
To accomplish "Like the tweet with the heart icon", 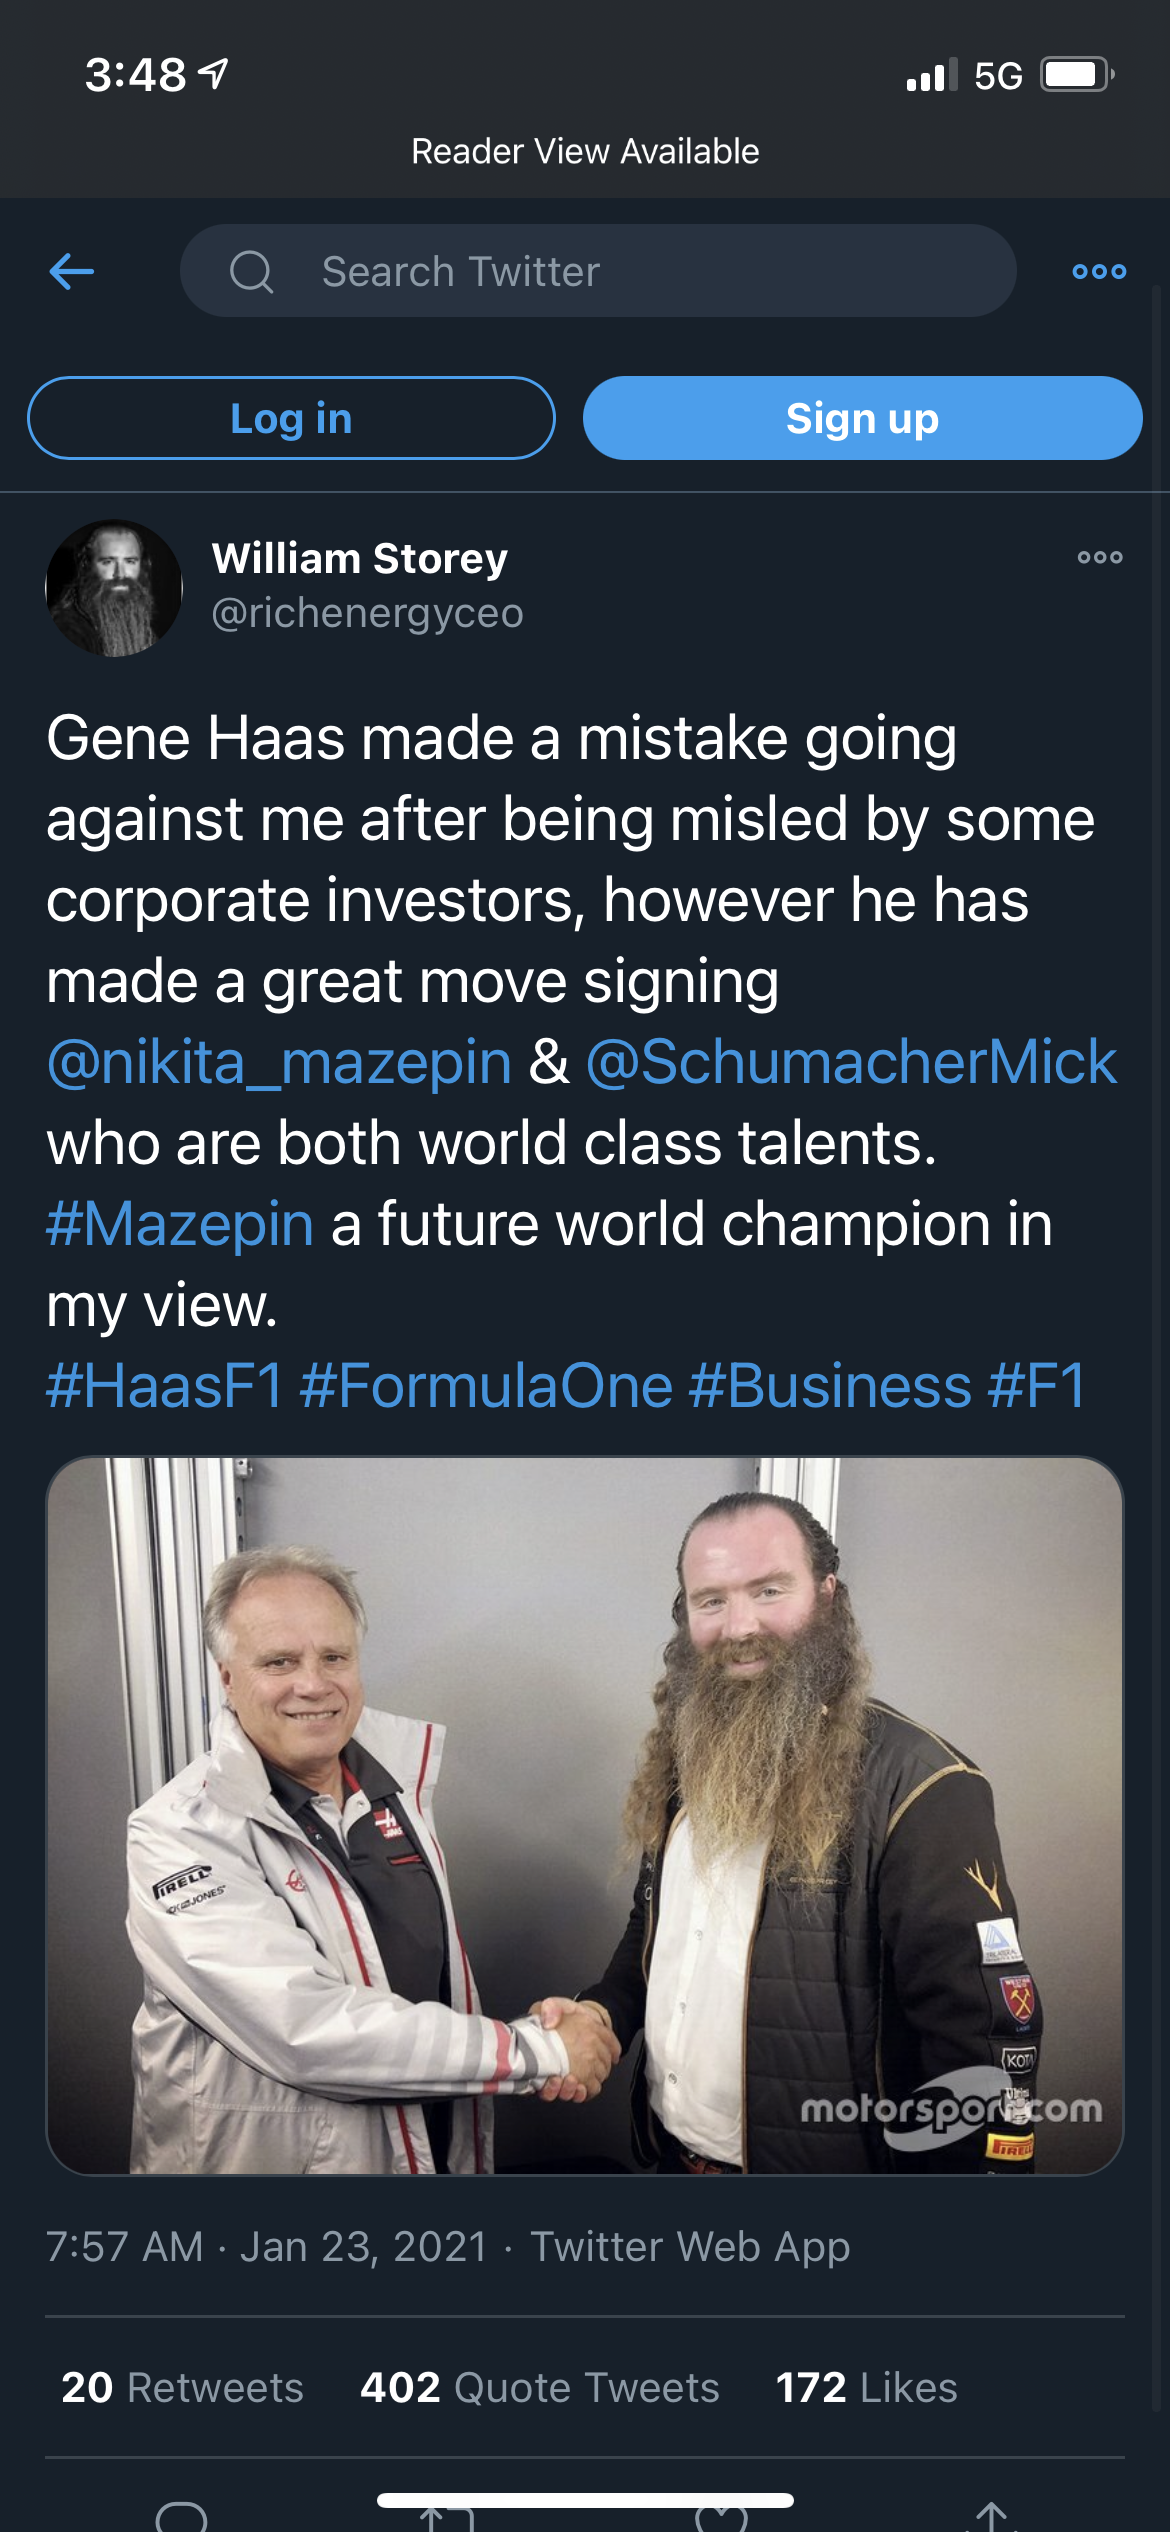I will [721, 2520].
